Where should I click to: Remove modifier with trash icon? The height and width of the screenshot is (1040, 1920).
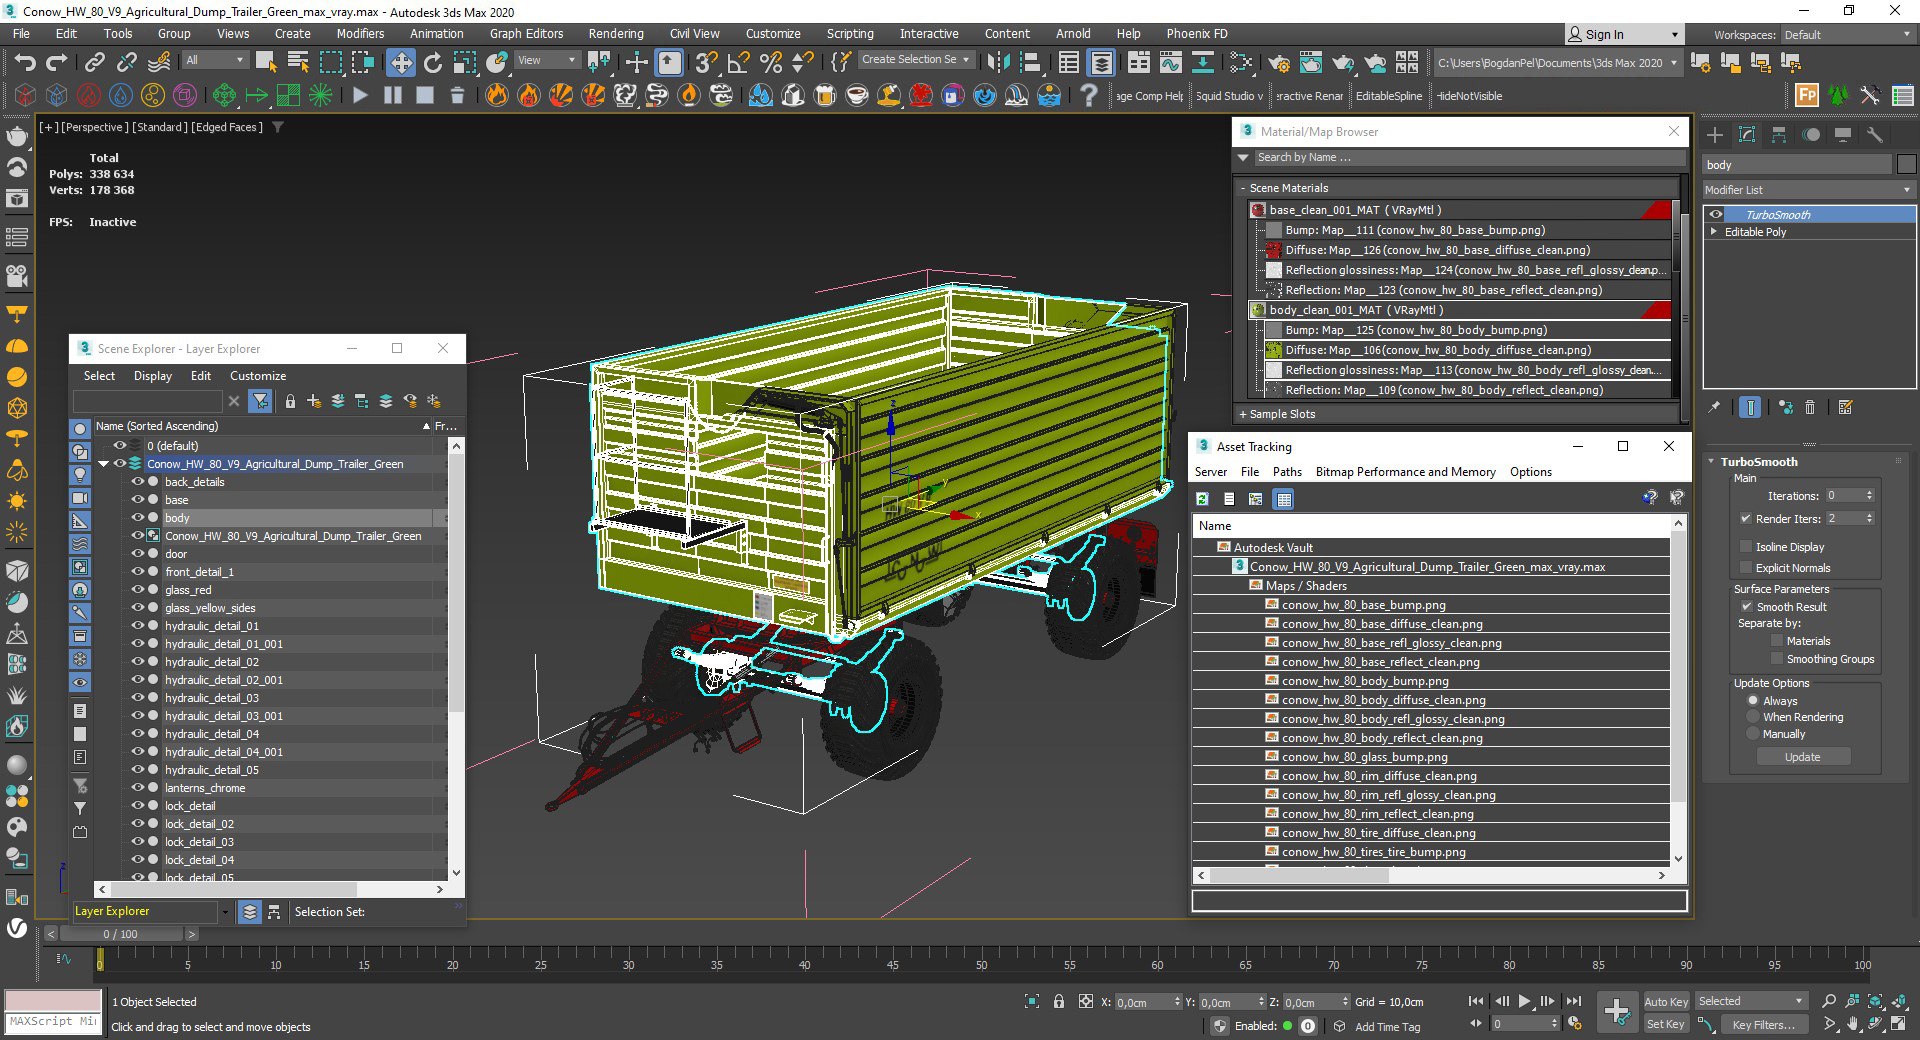pos(1810,407)
